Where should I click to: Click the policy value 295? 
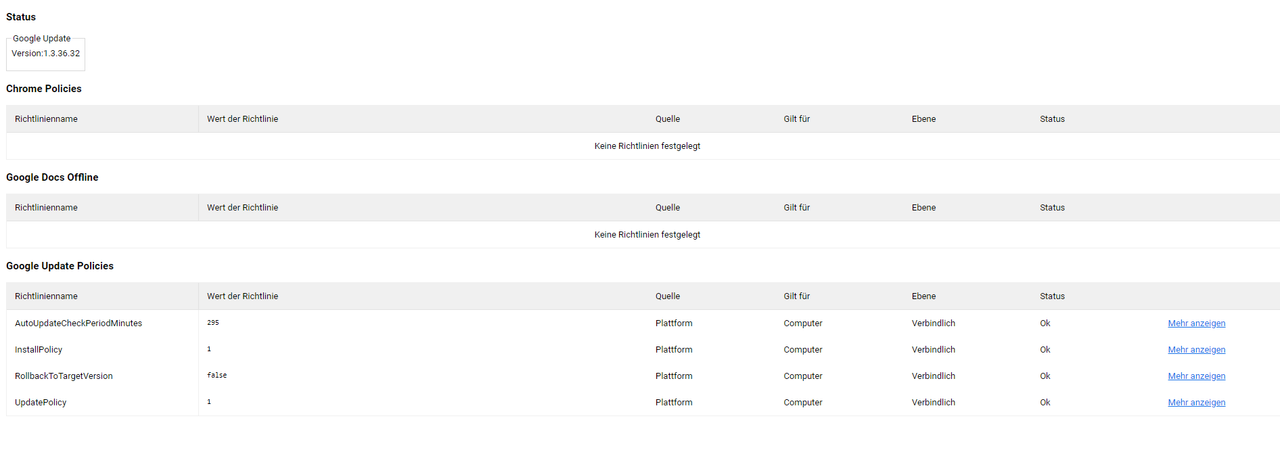tap(213, 323)
